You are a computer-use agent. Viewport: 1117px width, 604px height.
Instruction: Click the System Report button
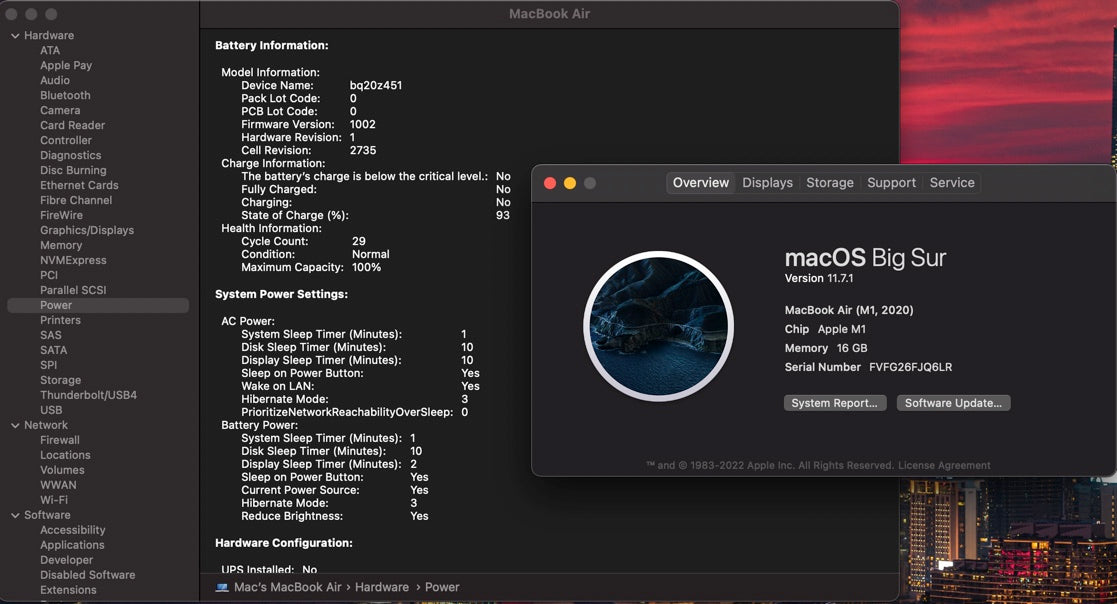pos(834,403)
